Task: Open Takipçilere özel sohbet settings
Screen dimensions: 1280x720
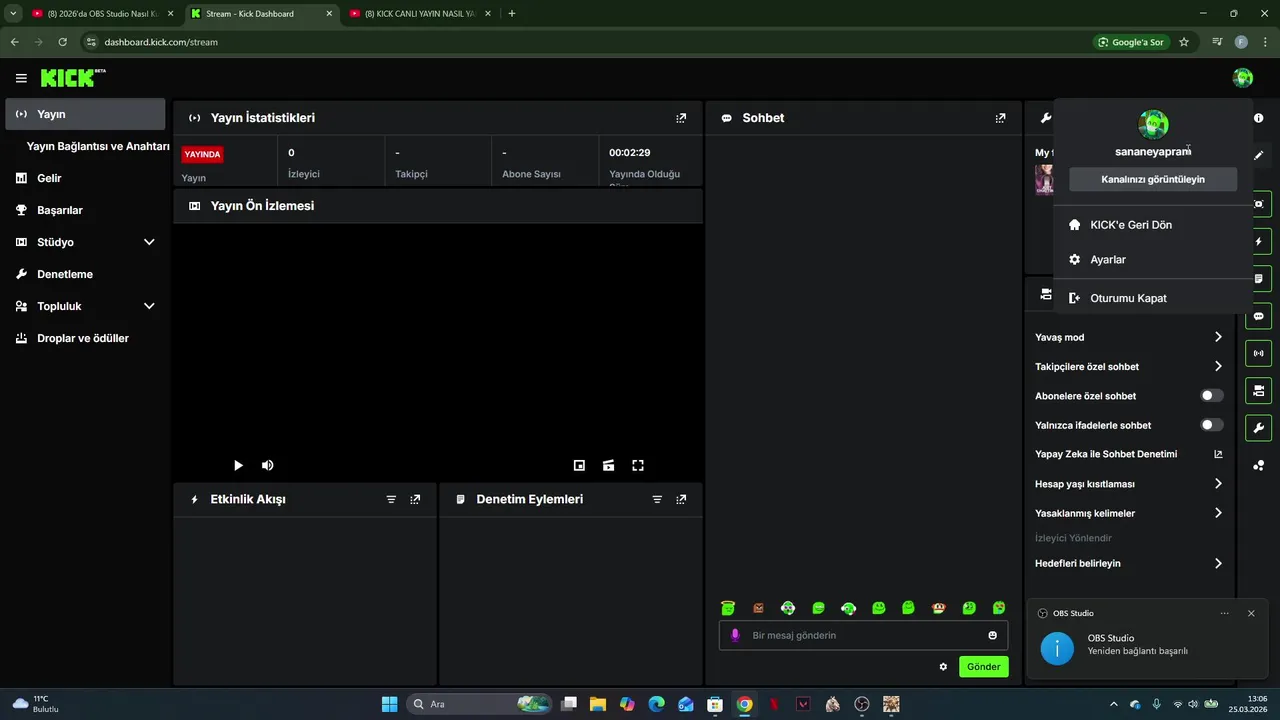Action: pyautogui.click(x=1129, y=367)
